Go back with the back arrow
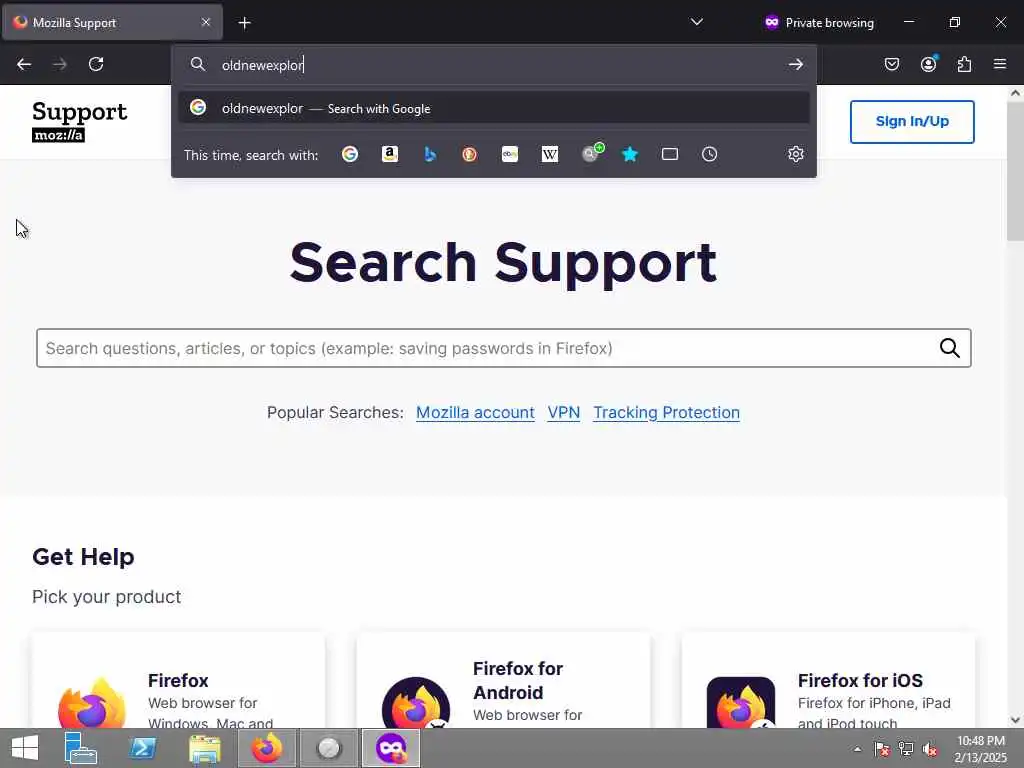The height and width of the screenshot is (768, 1024). (24, 64)
